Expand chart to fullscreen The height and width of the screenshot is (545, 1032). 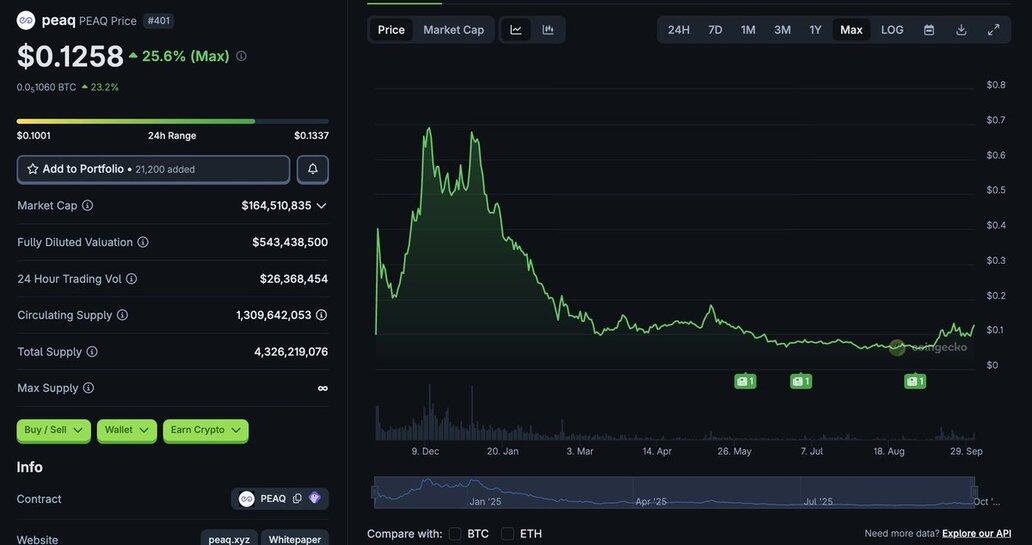coord(993,30)
